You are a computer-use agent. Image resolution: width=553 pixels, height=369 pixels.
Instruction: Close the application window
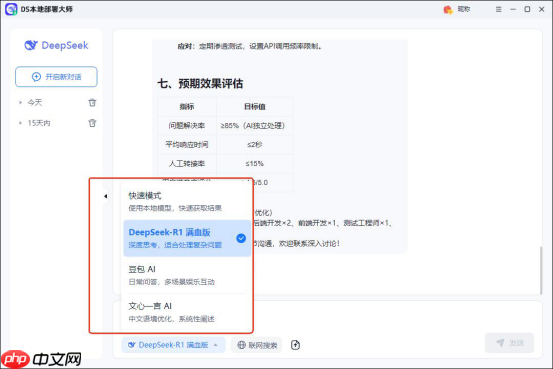click(542, 10)
